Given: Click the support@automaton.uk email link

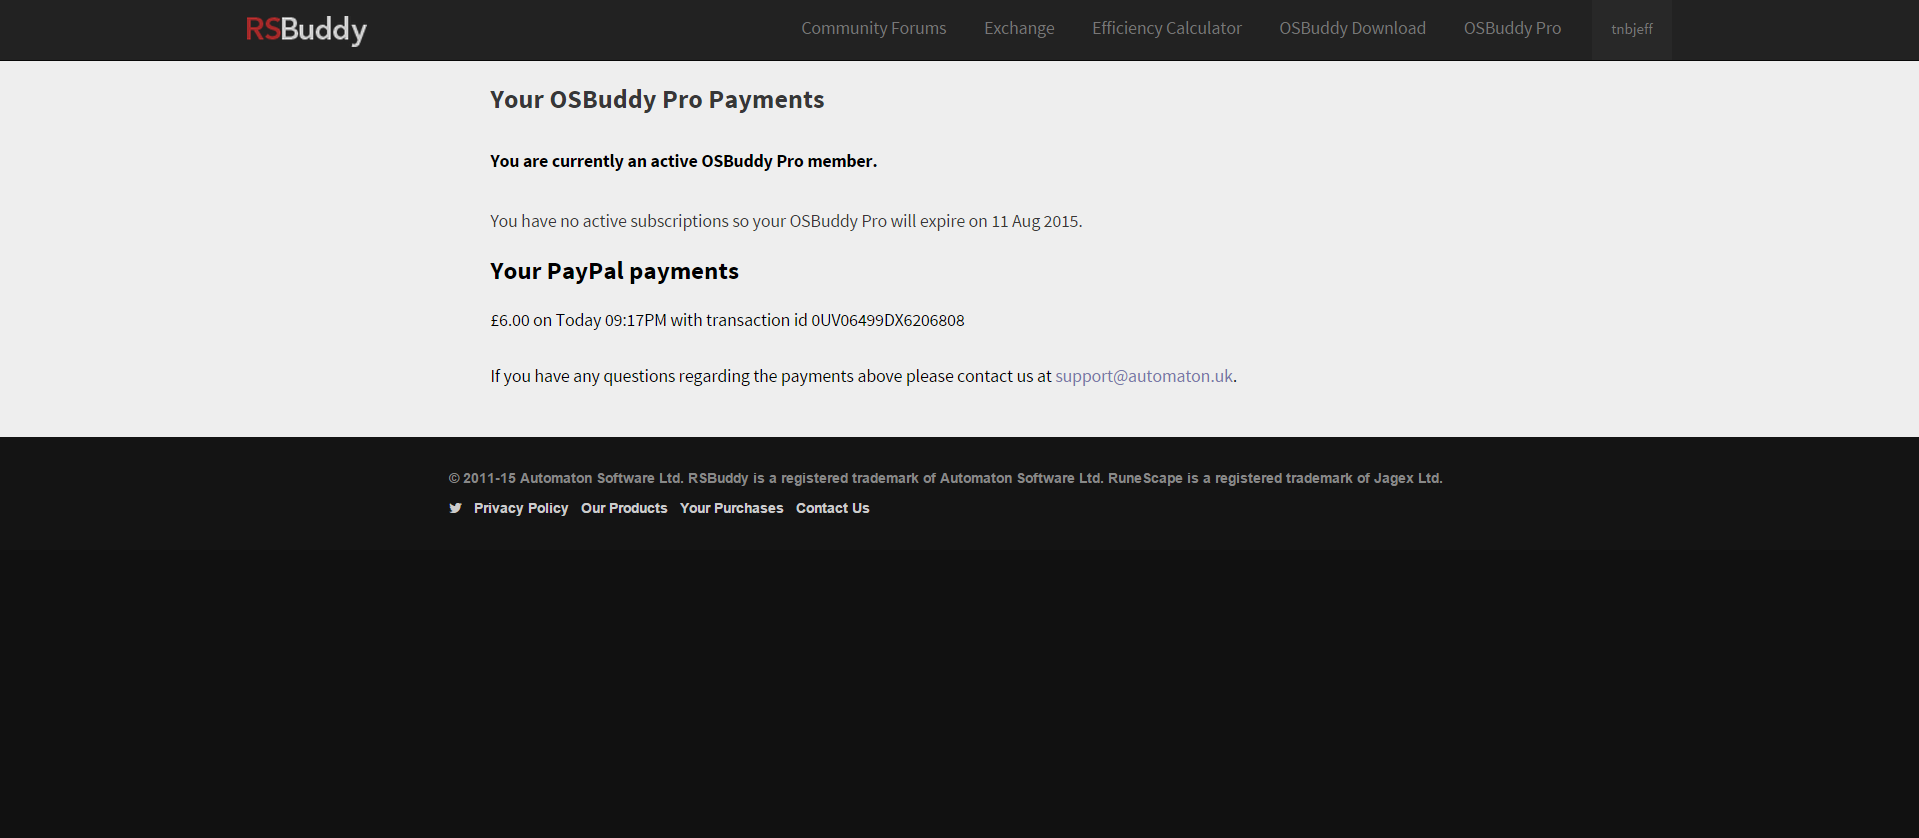Looking at the screenshot, I should [x=1144, y=376].
